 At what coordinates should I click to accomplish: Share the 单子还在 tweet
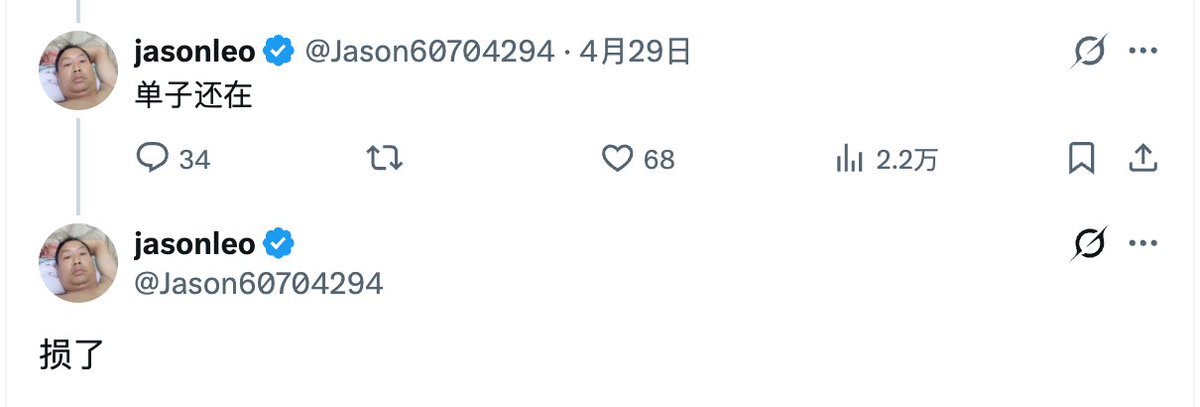[1143, 158]
